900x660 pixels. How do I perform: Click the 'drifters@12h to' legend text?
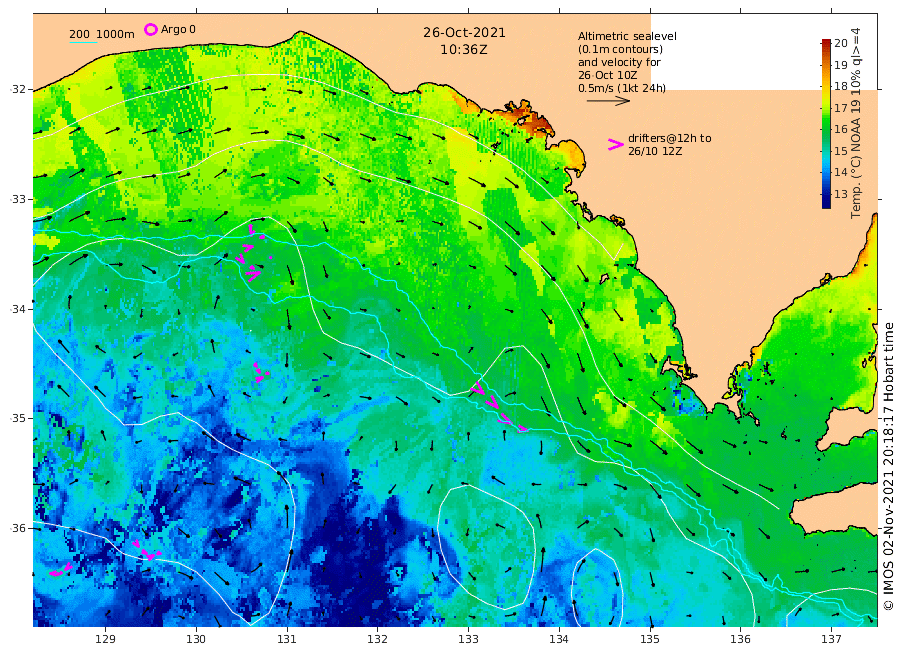(x=669, y=138)
